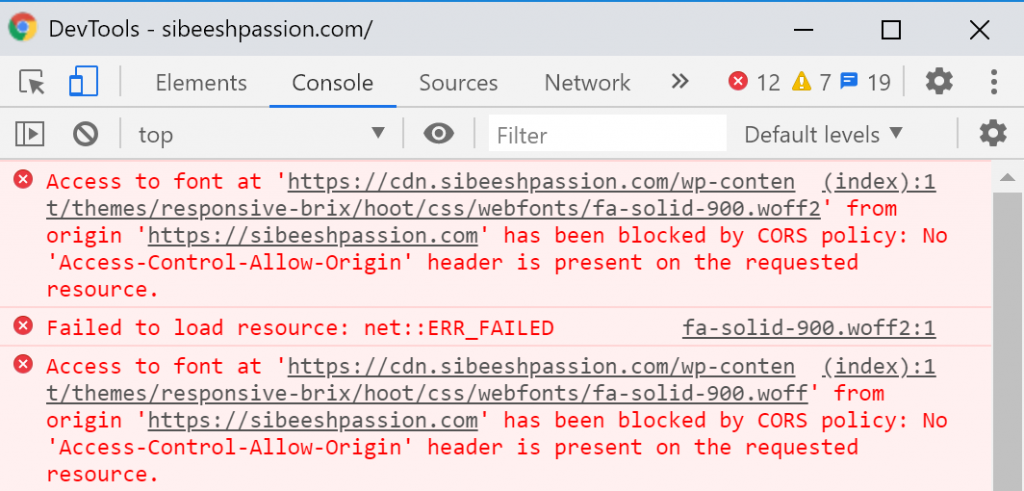This screenshot has width=1024, height=491.
Task: Clear console with the ban icon
Action: (86, 135)
